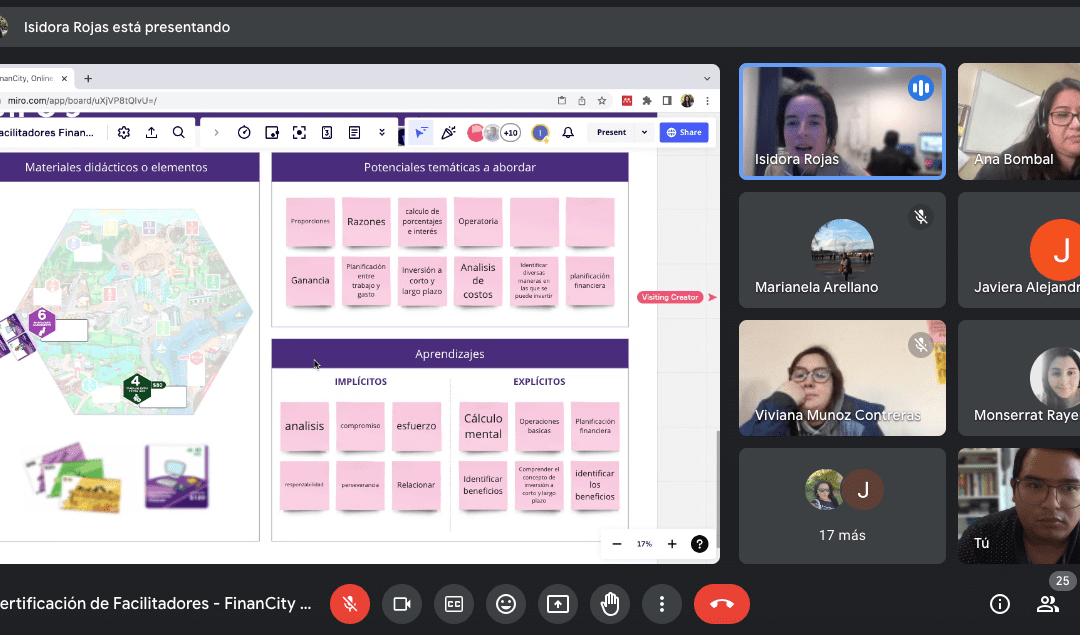Screen dimensions: 1080x635
Task: Open the Miro timer tool
Action: [x=244, y=132]
